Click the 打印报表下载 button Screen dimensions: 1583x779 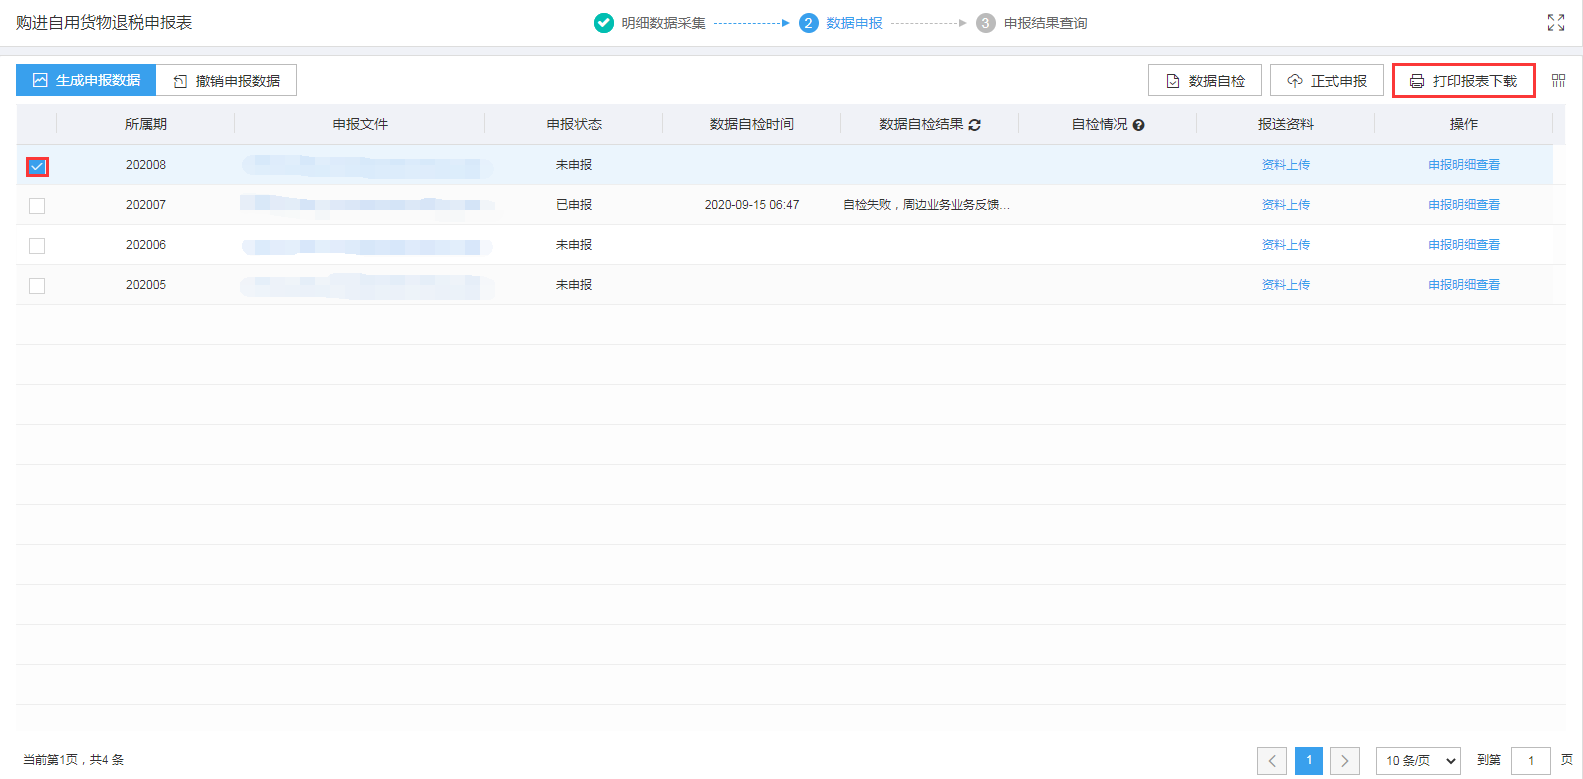click(1463, 81)
